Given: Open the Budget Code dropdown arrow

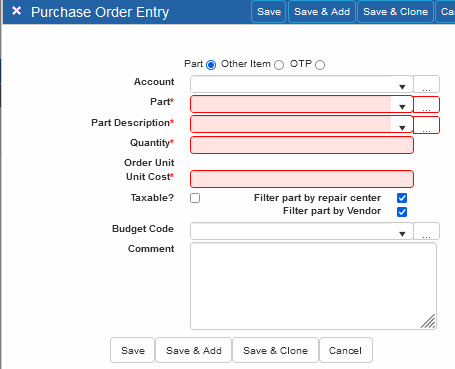Looking at the screenshot, I should (x=402, y=234).
